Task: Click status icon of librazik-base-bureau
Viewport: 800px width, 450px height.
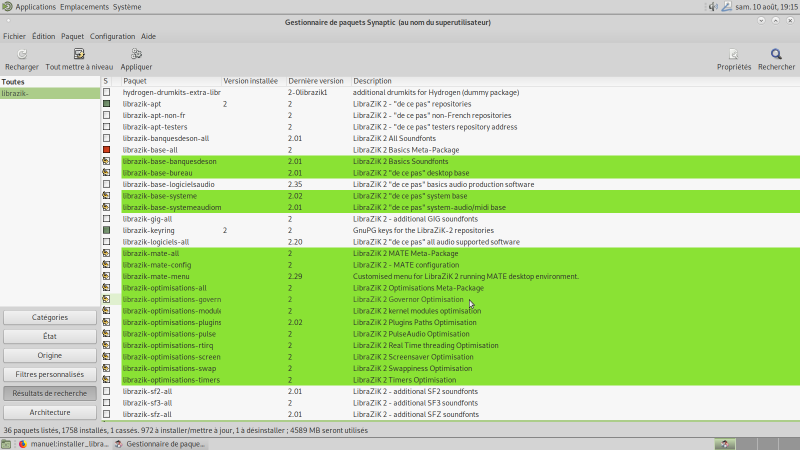Action: (x=106, y=173)
